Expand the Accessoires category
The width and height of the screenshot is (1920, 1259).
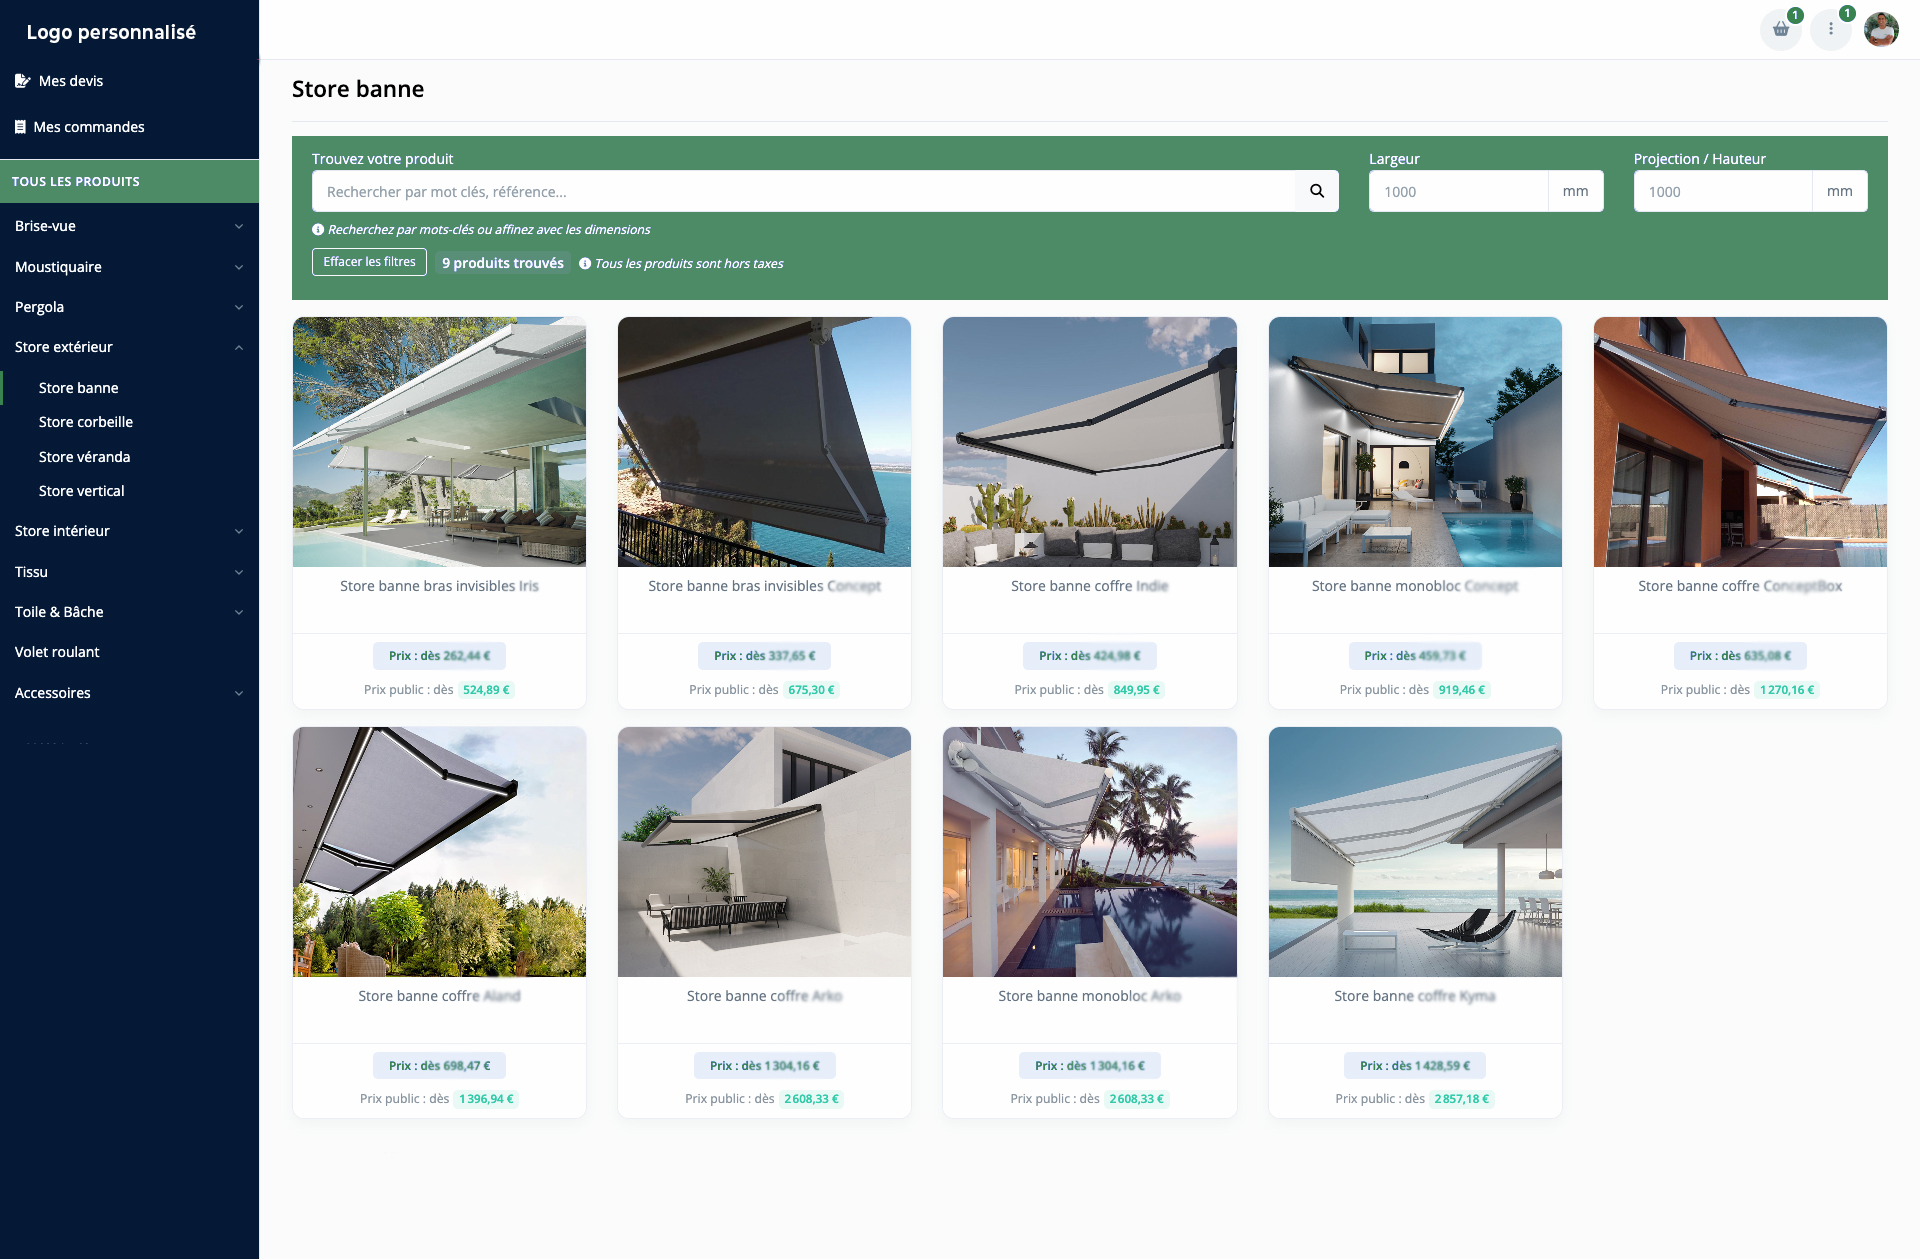tap(129, 693)
